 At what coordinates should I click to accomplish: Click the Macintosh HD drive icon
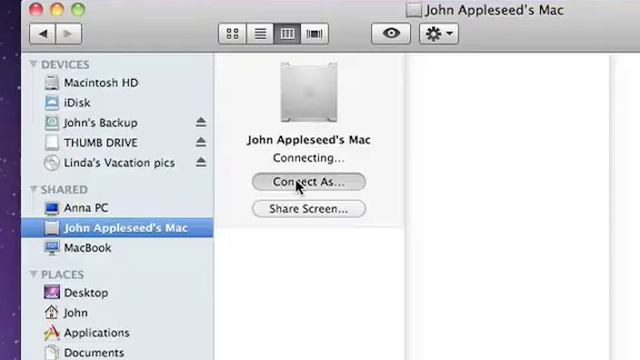coord(52,82)
